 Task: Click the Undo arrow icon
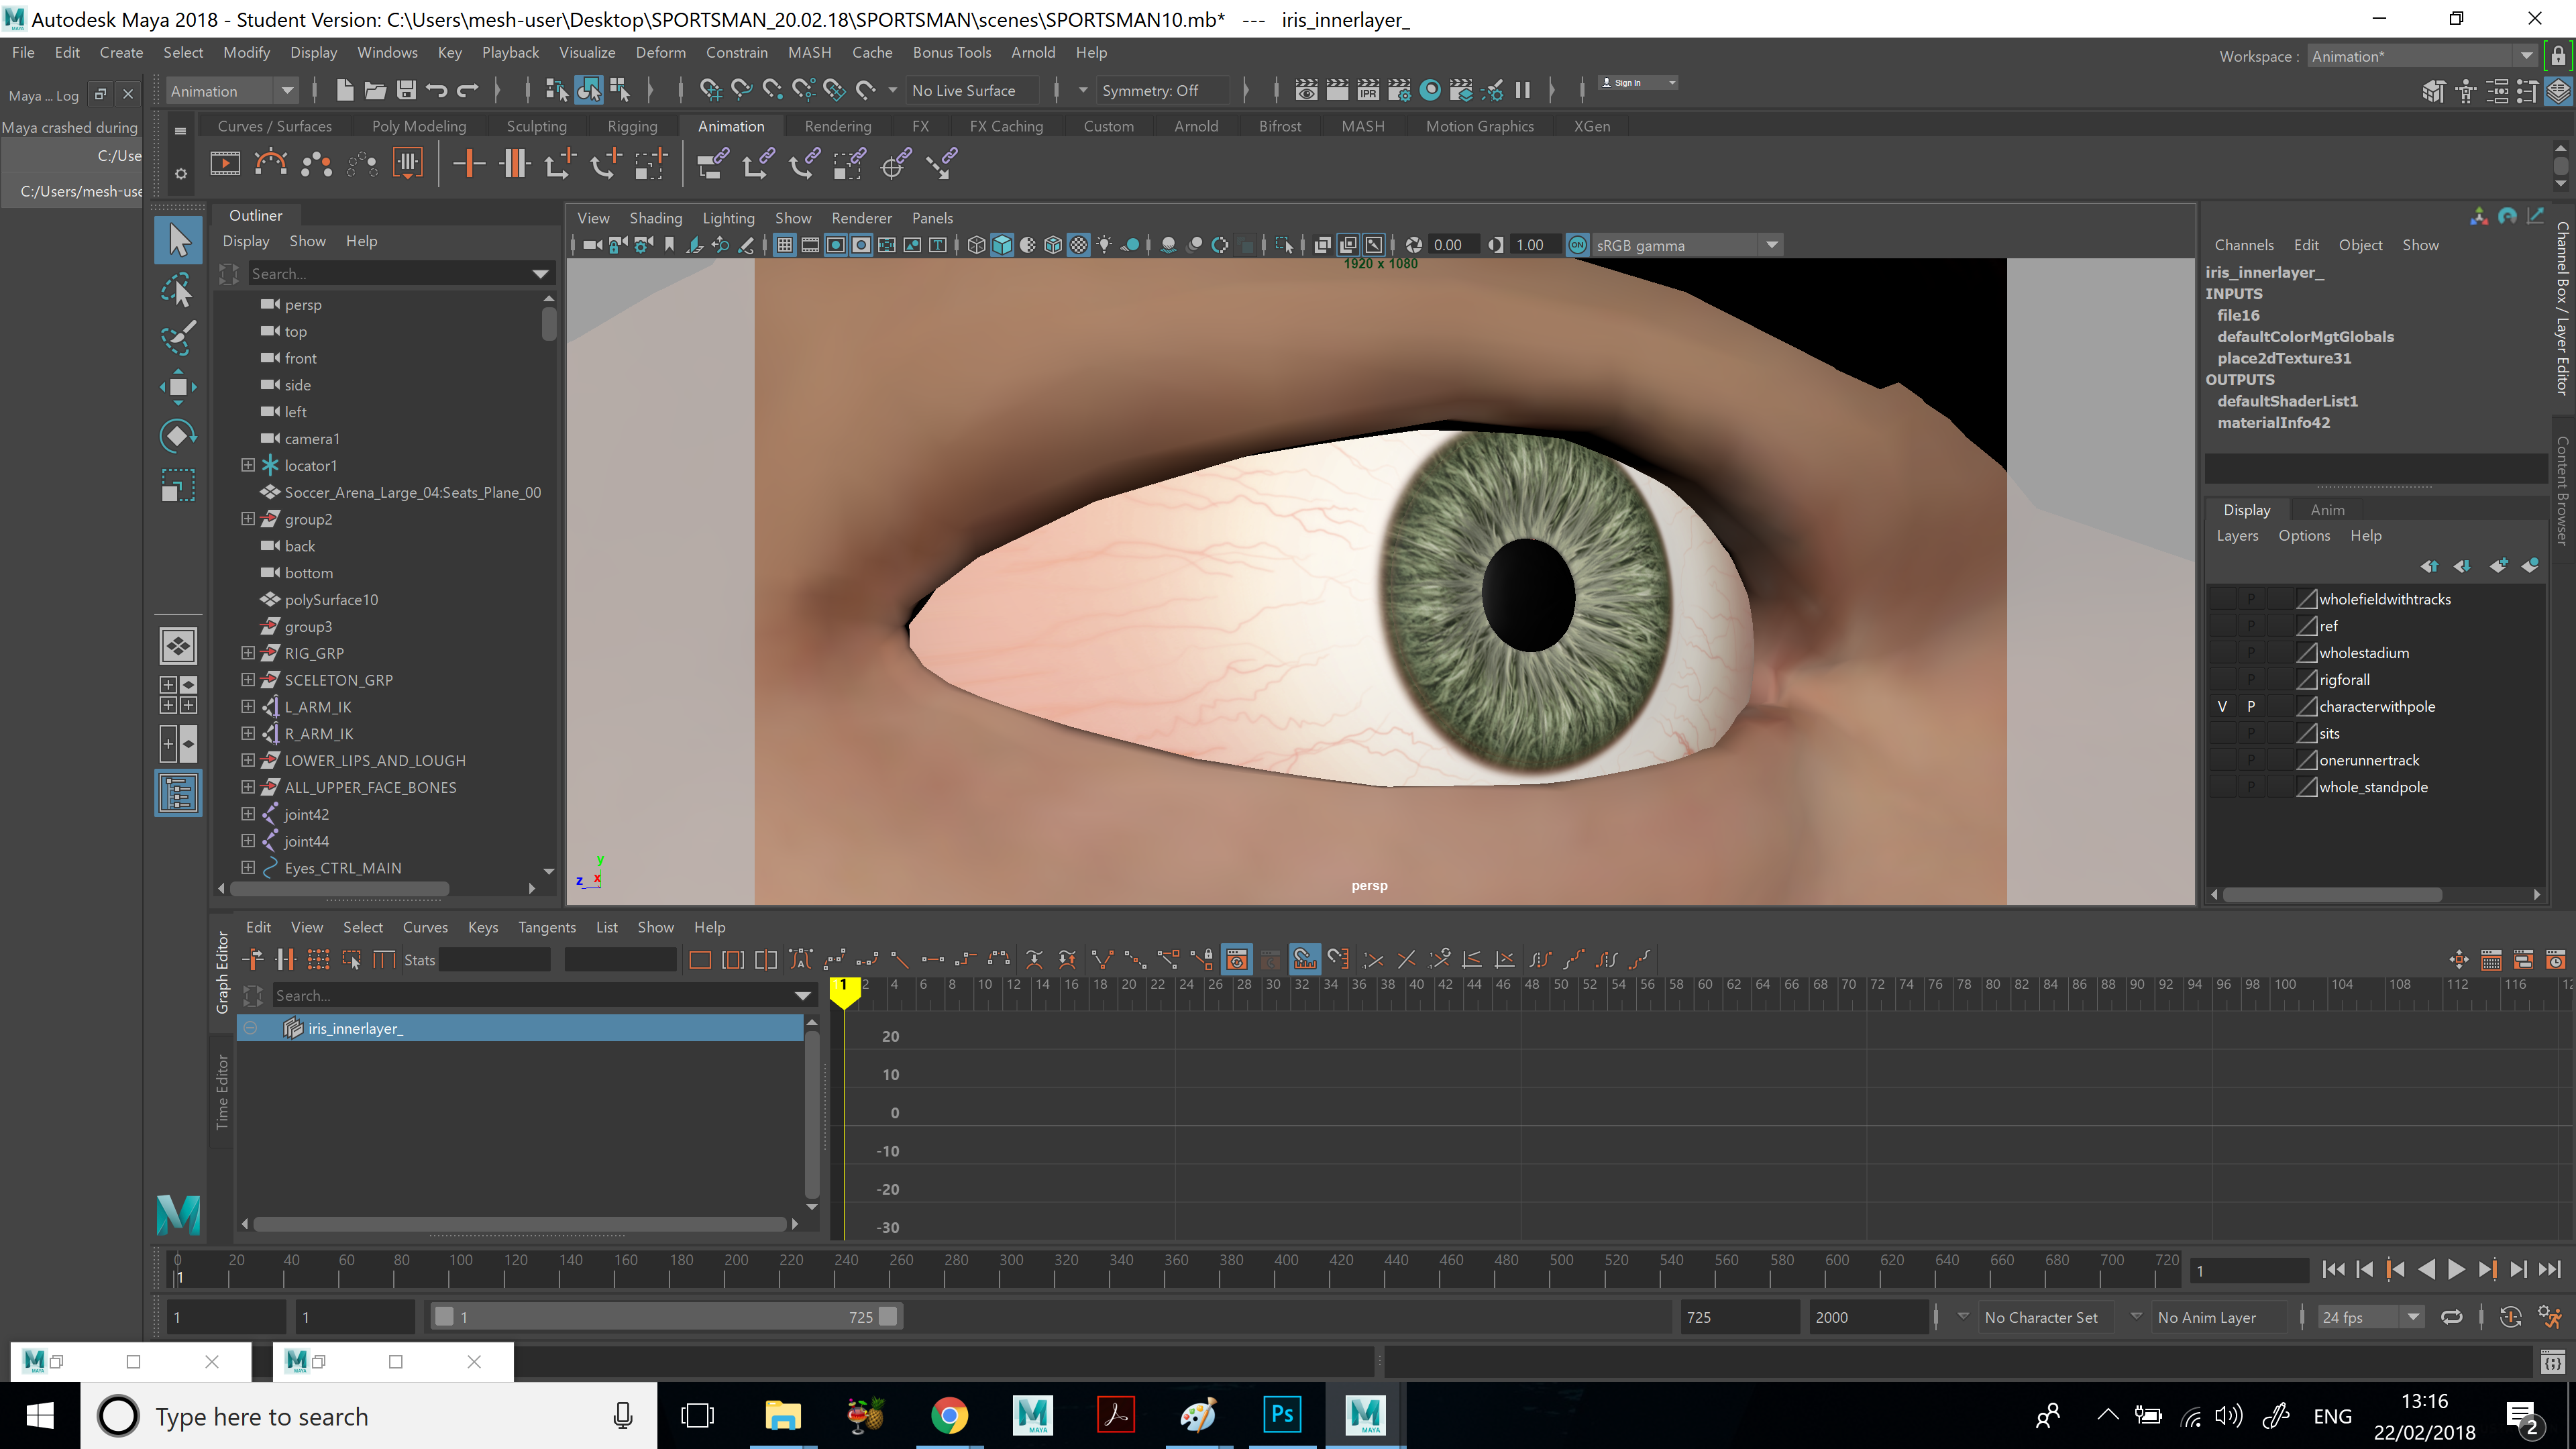pyautogui.click(x=437, y=90)
